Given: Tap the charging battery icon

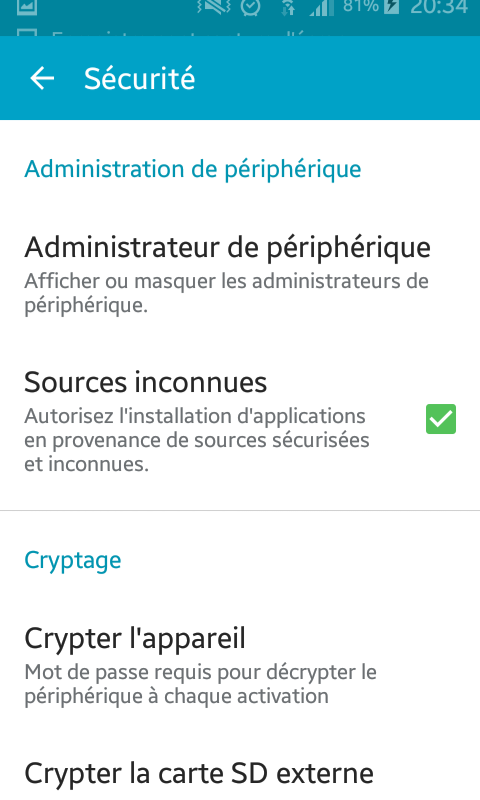Looking at the screenshot, I should tap(391, 6).
